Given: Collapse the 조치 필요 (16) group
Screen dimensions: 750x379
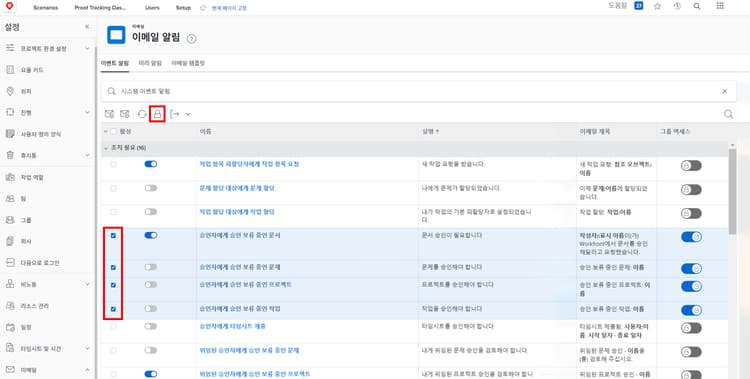Looking at the screenshot, I should point(106,148).
